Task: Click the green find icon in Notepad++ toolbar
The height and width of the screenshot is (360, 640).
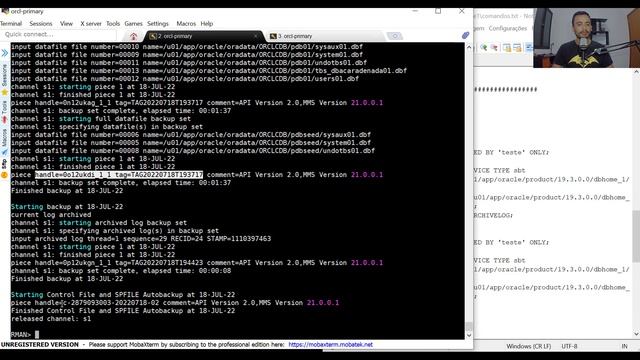Action: pos(484,48)
